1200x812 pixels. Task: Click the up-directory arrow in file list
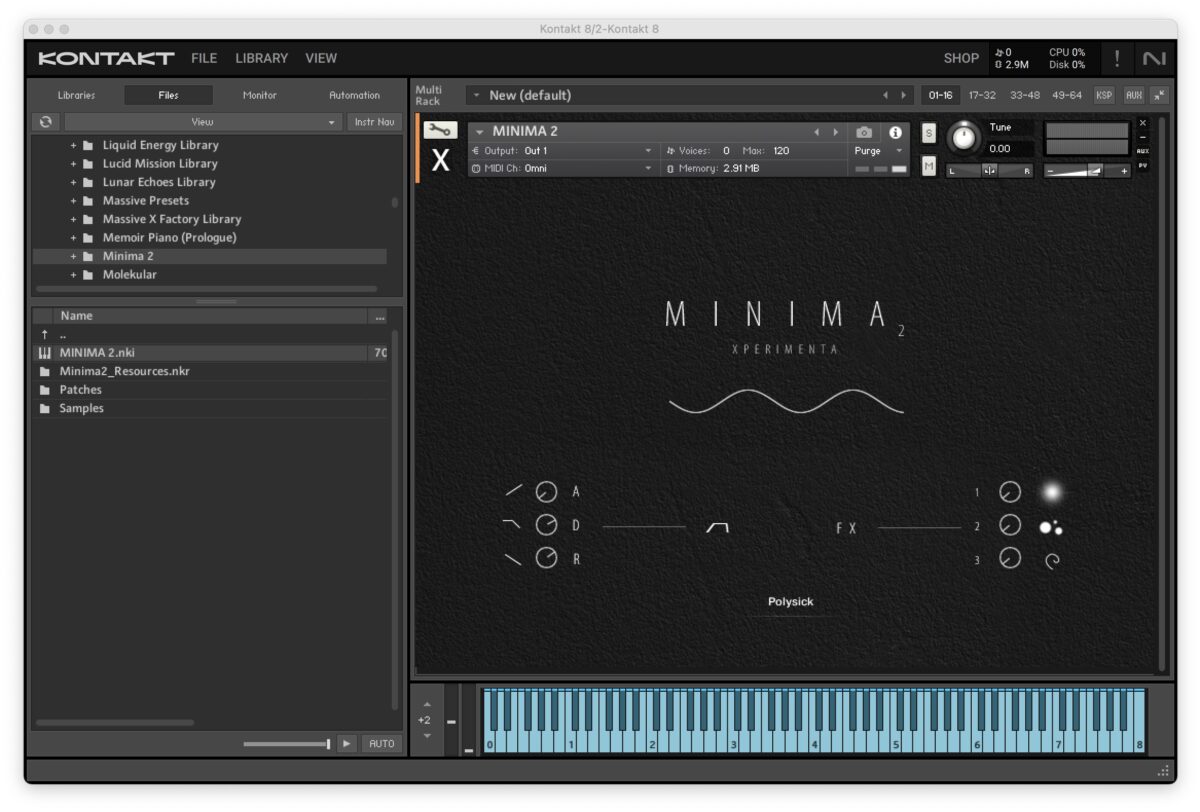point(44,334)
